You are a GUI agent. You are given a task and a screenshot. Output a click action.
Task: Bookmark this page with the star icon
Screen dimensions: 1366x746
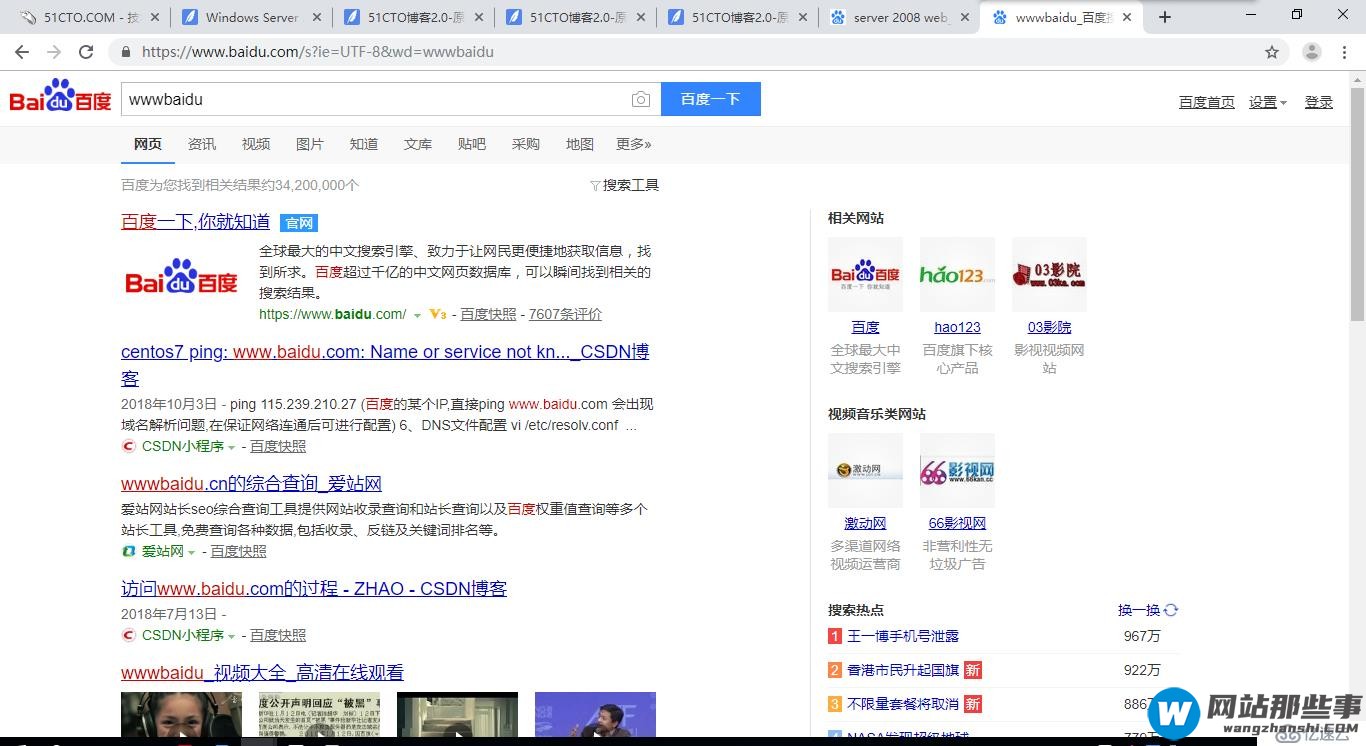[x=1272, y=52]
